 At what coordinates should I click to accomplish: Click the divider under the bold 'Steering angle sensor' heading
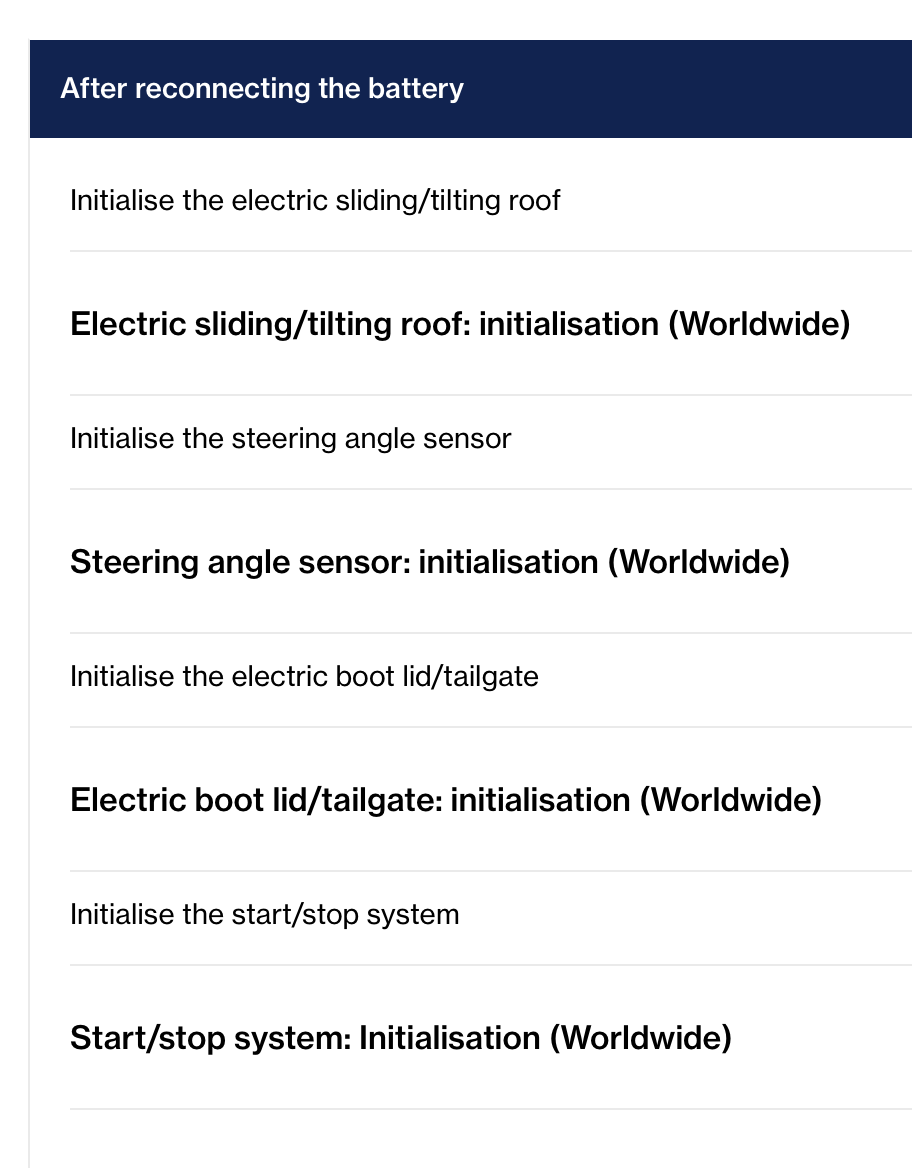(491, 632)
